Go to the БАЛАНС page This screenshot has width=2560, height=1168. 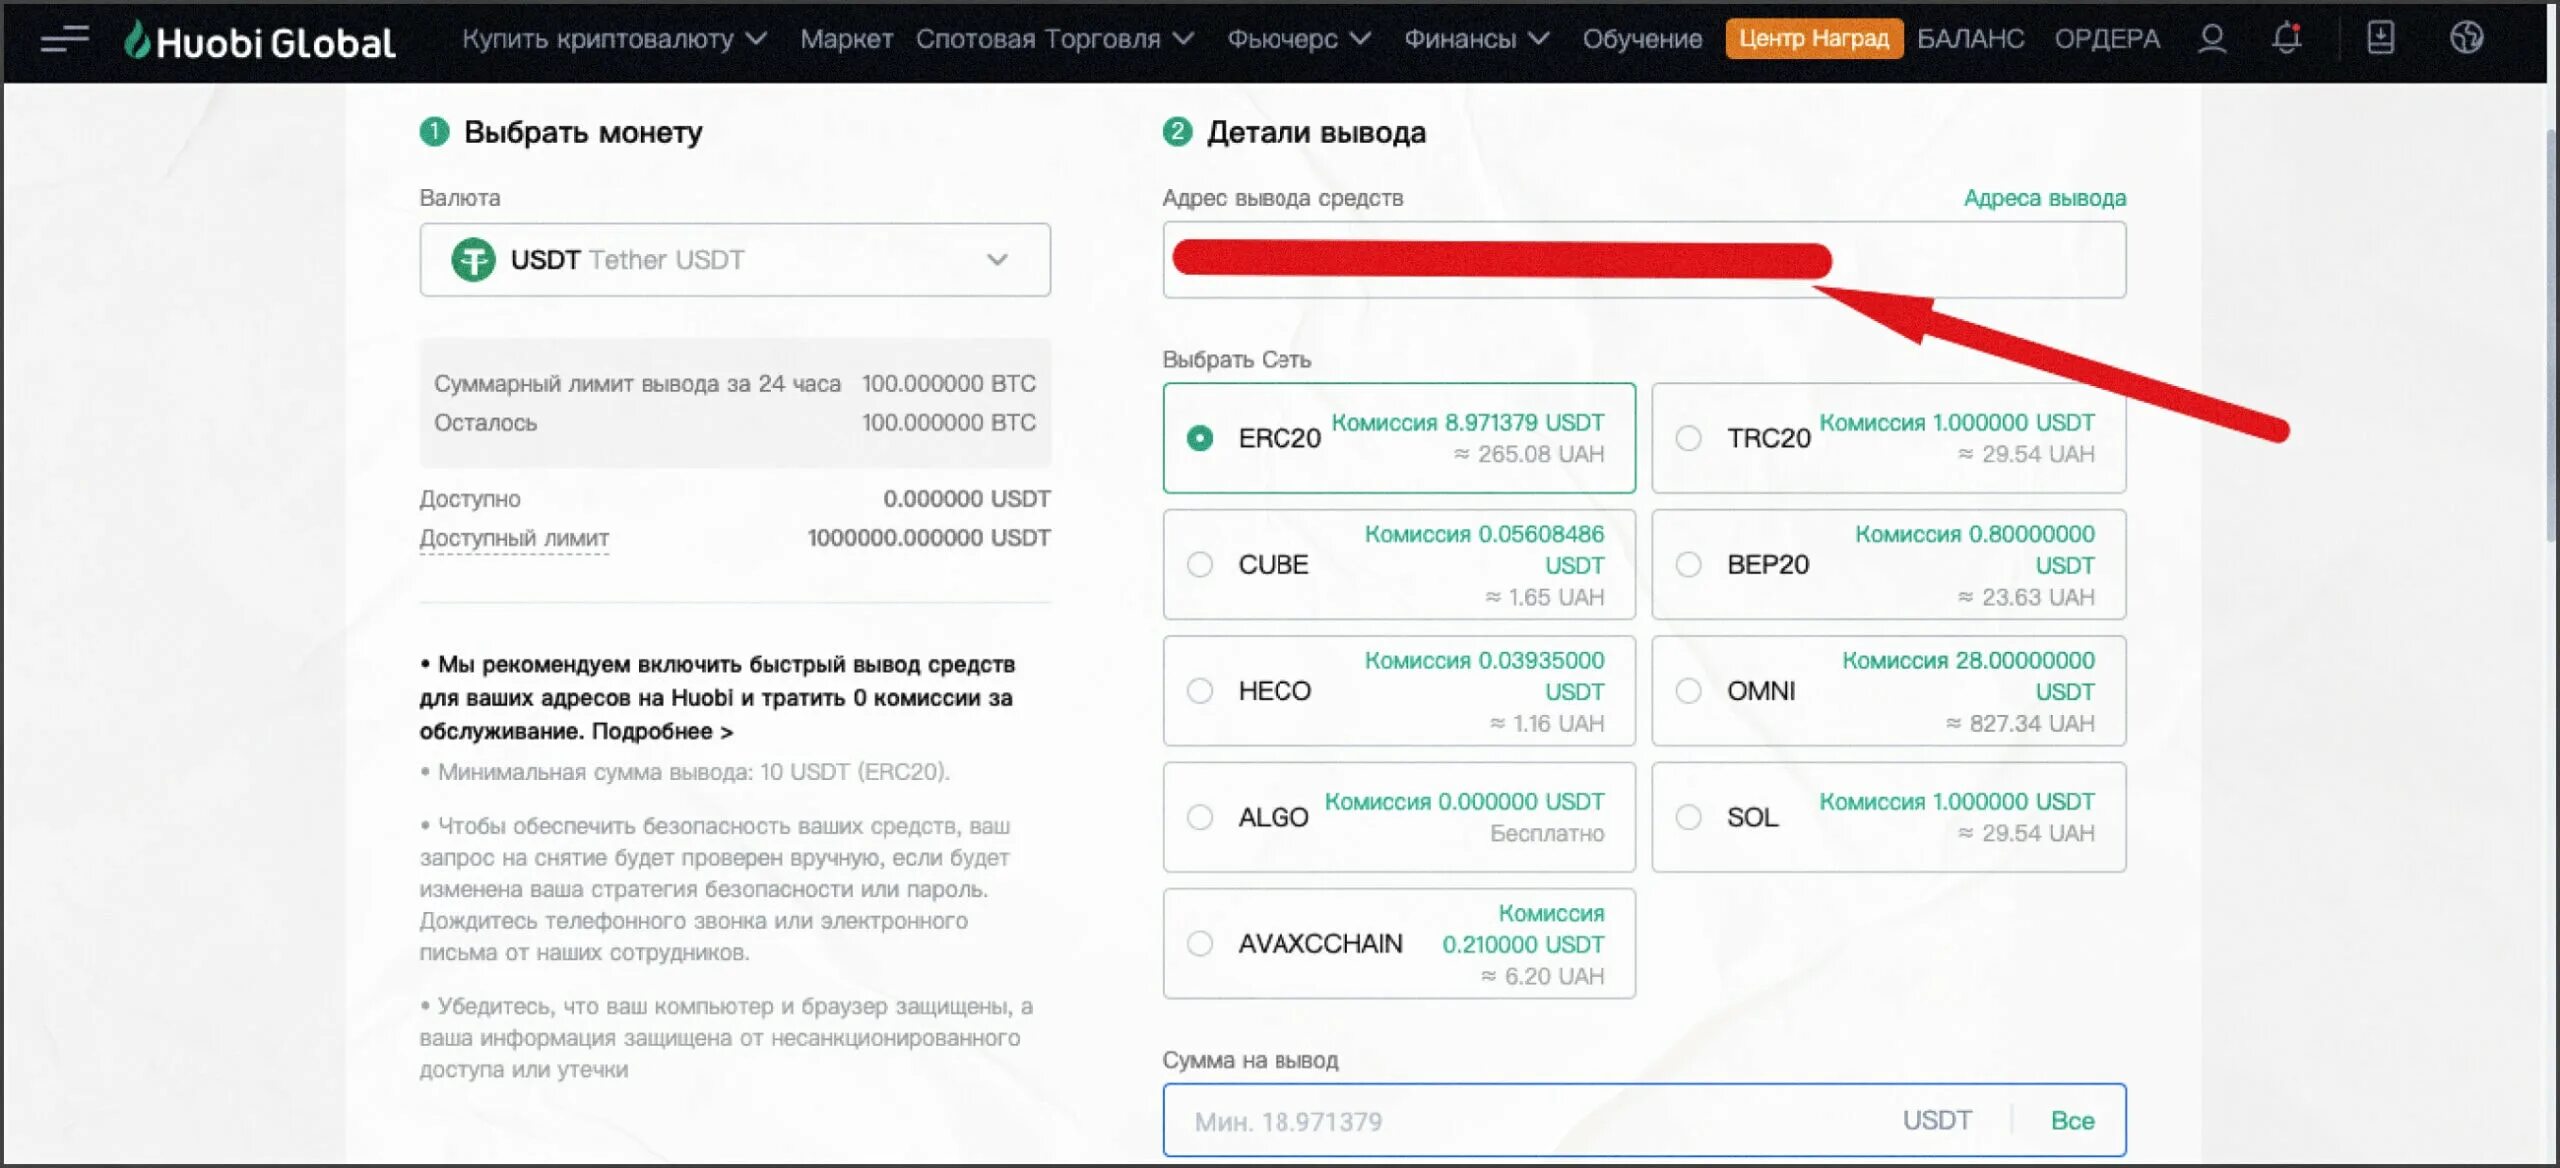tap(1969, 39)
